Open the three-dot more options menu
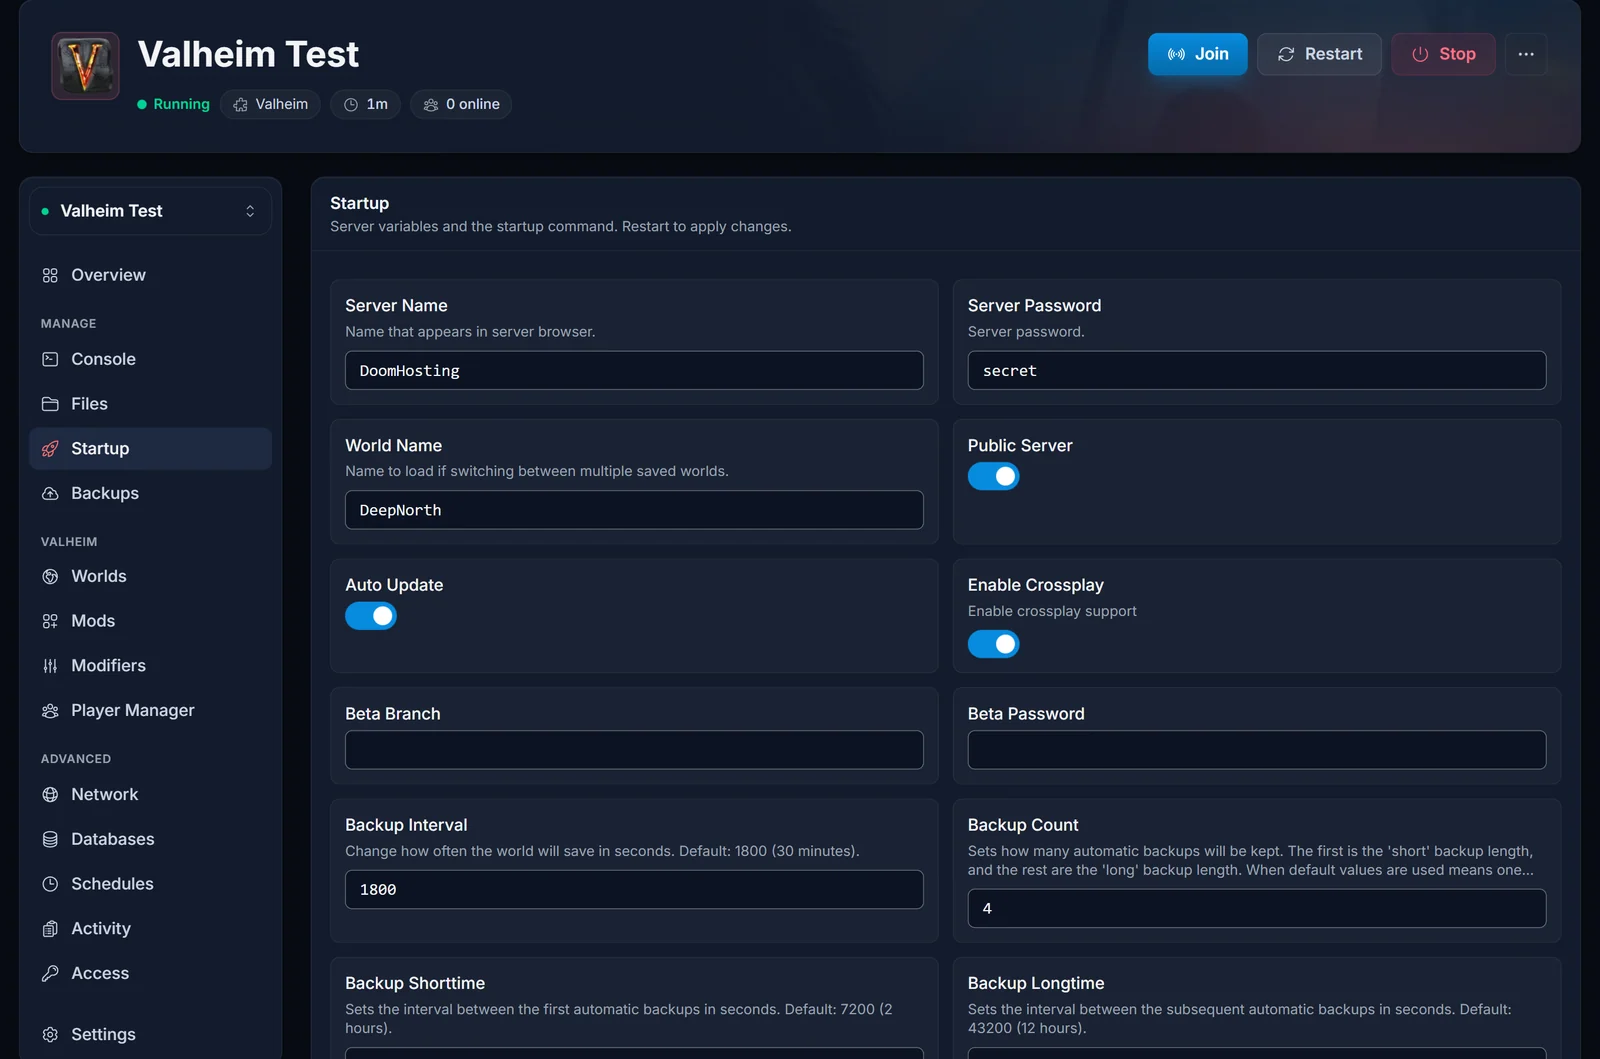The image size is (1600, 1059). pyautogui.click(x=1526, y=54)
